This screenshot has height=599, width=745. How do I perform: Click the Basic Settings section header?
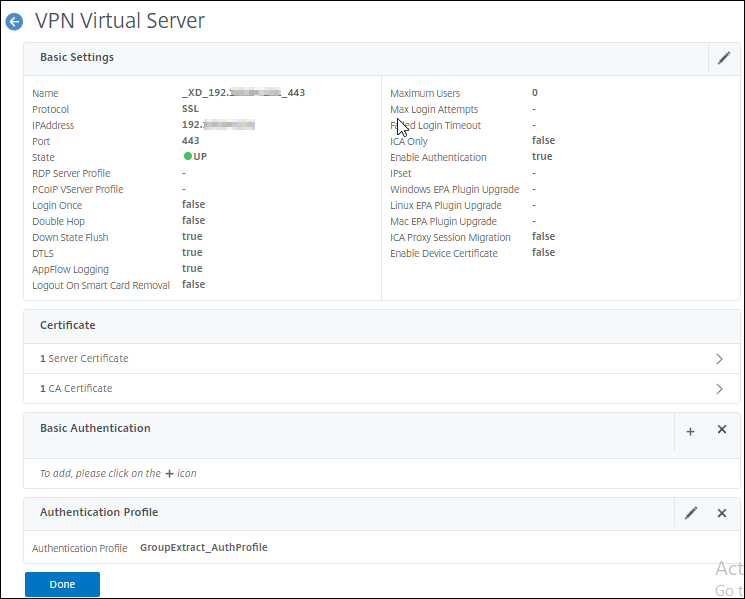[77, 58]
